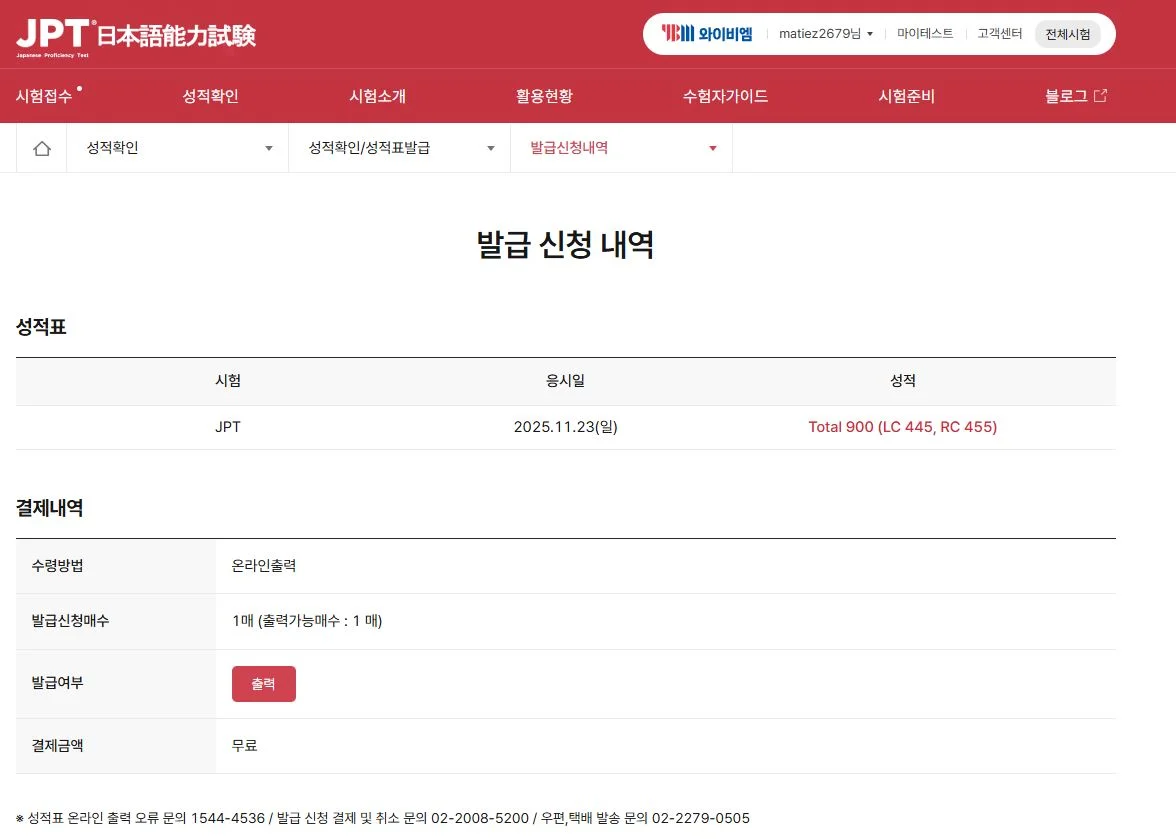Image resolution: width=1176 pixels, height=839 pixels.
Task: Click the YBM 와이비엠 logo button
Action: [708, 33]
